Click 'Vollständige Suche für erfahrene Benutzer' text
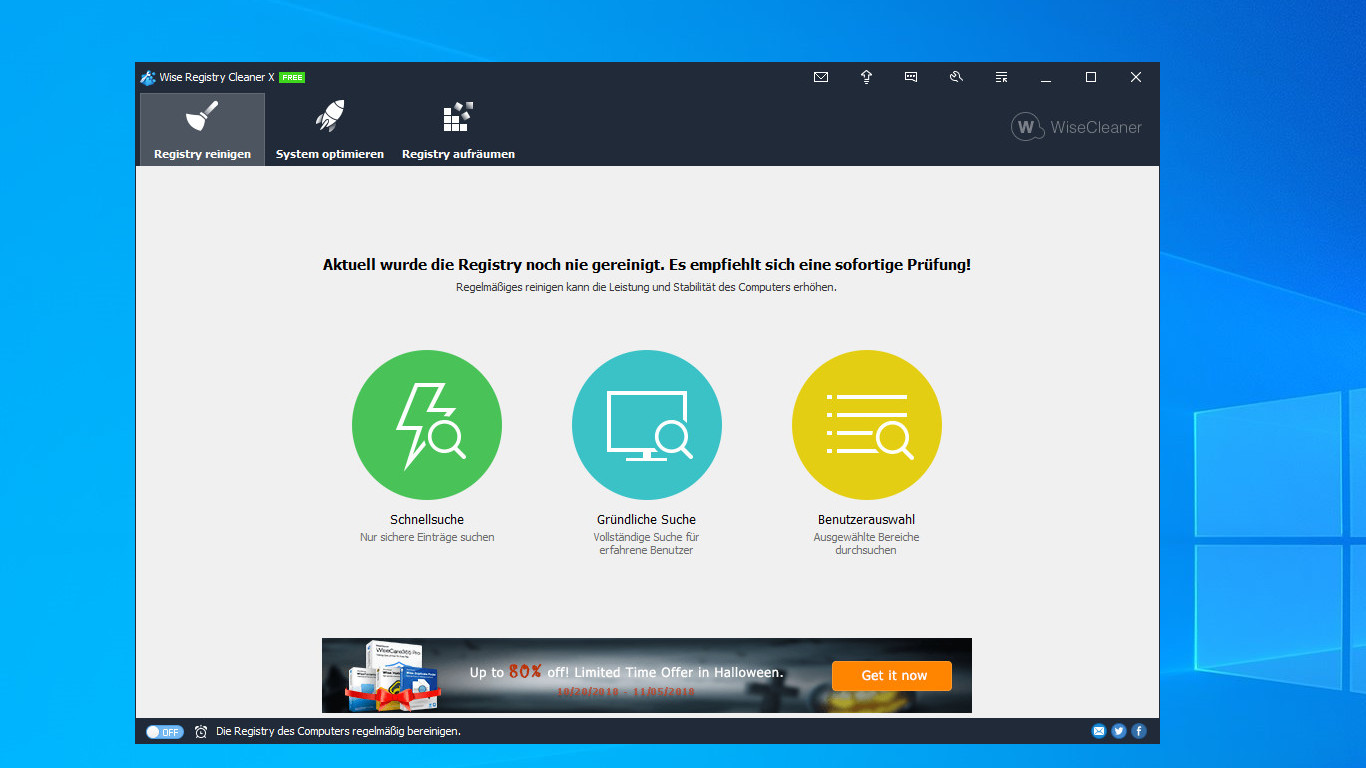The image size is (1366, 768). 647,544
